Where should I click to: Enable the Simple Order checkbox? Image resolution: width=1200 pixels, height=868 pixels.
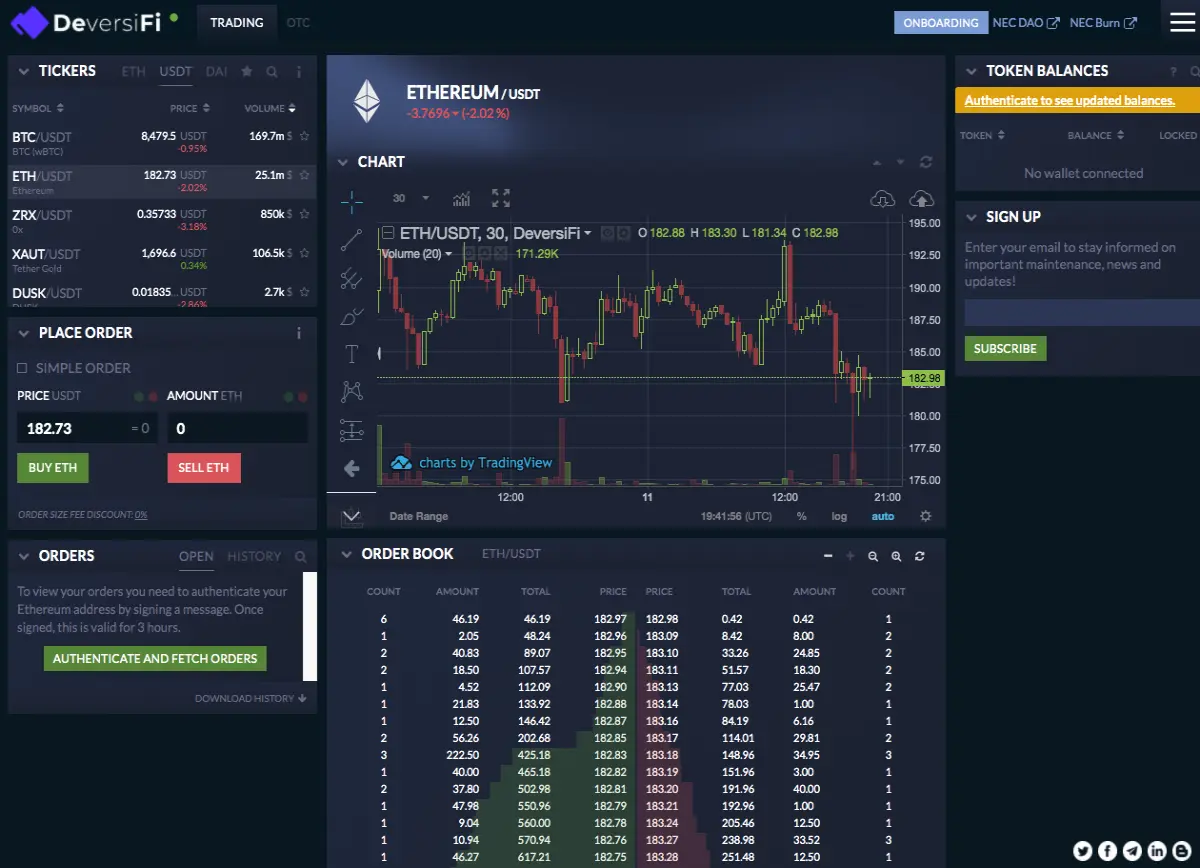pyautogui.click(x=22, y=368)
